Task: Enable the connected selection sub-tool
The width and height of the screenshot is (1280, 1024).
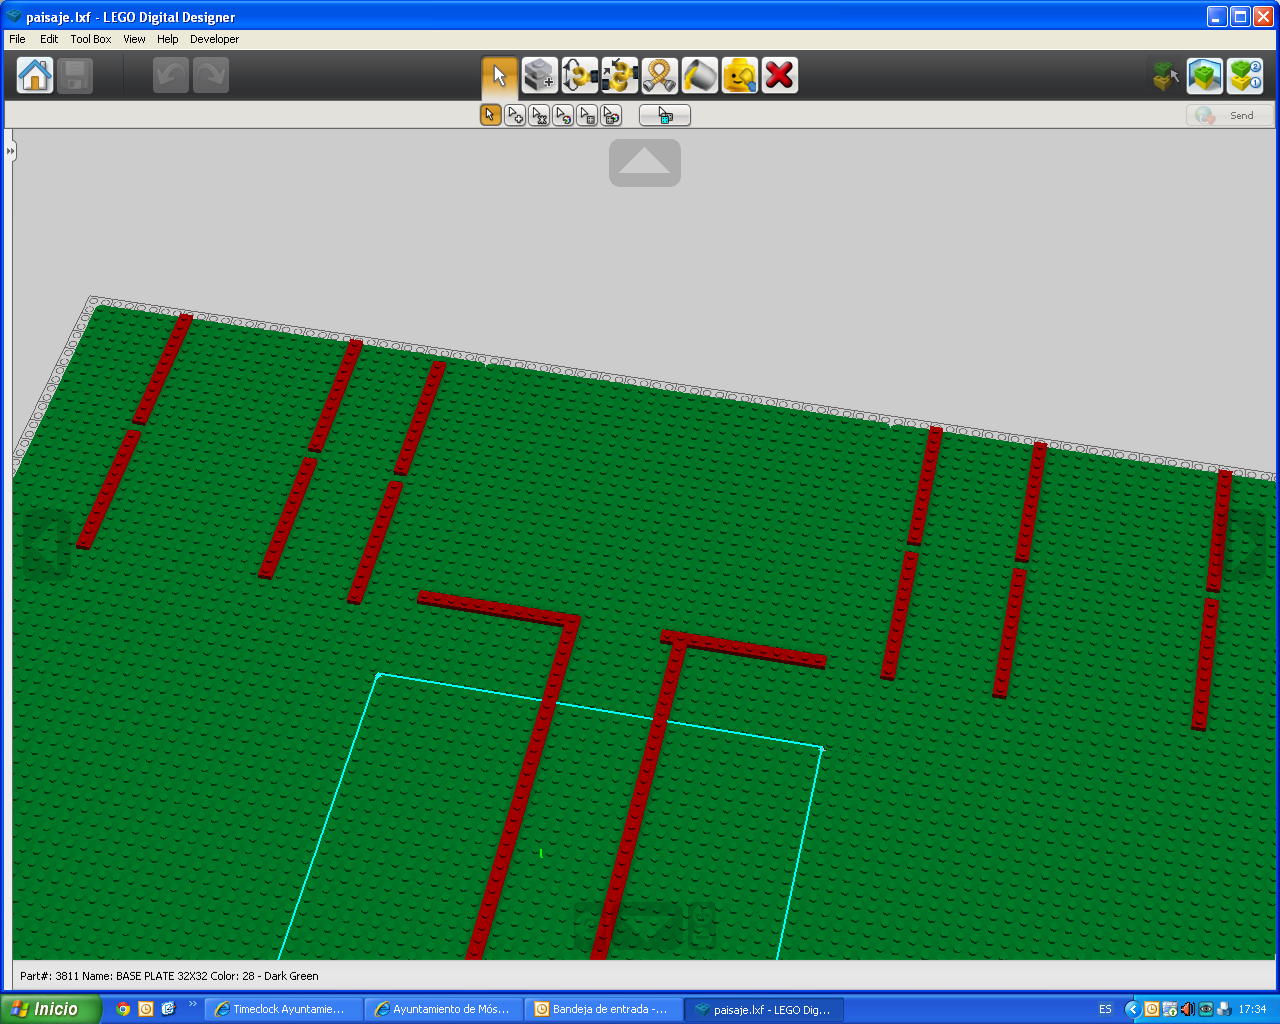Action: point(539,115)
